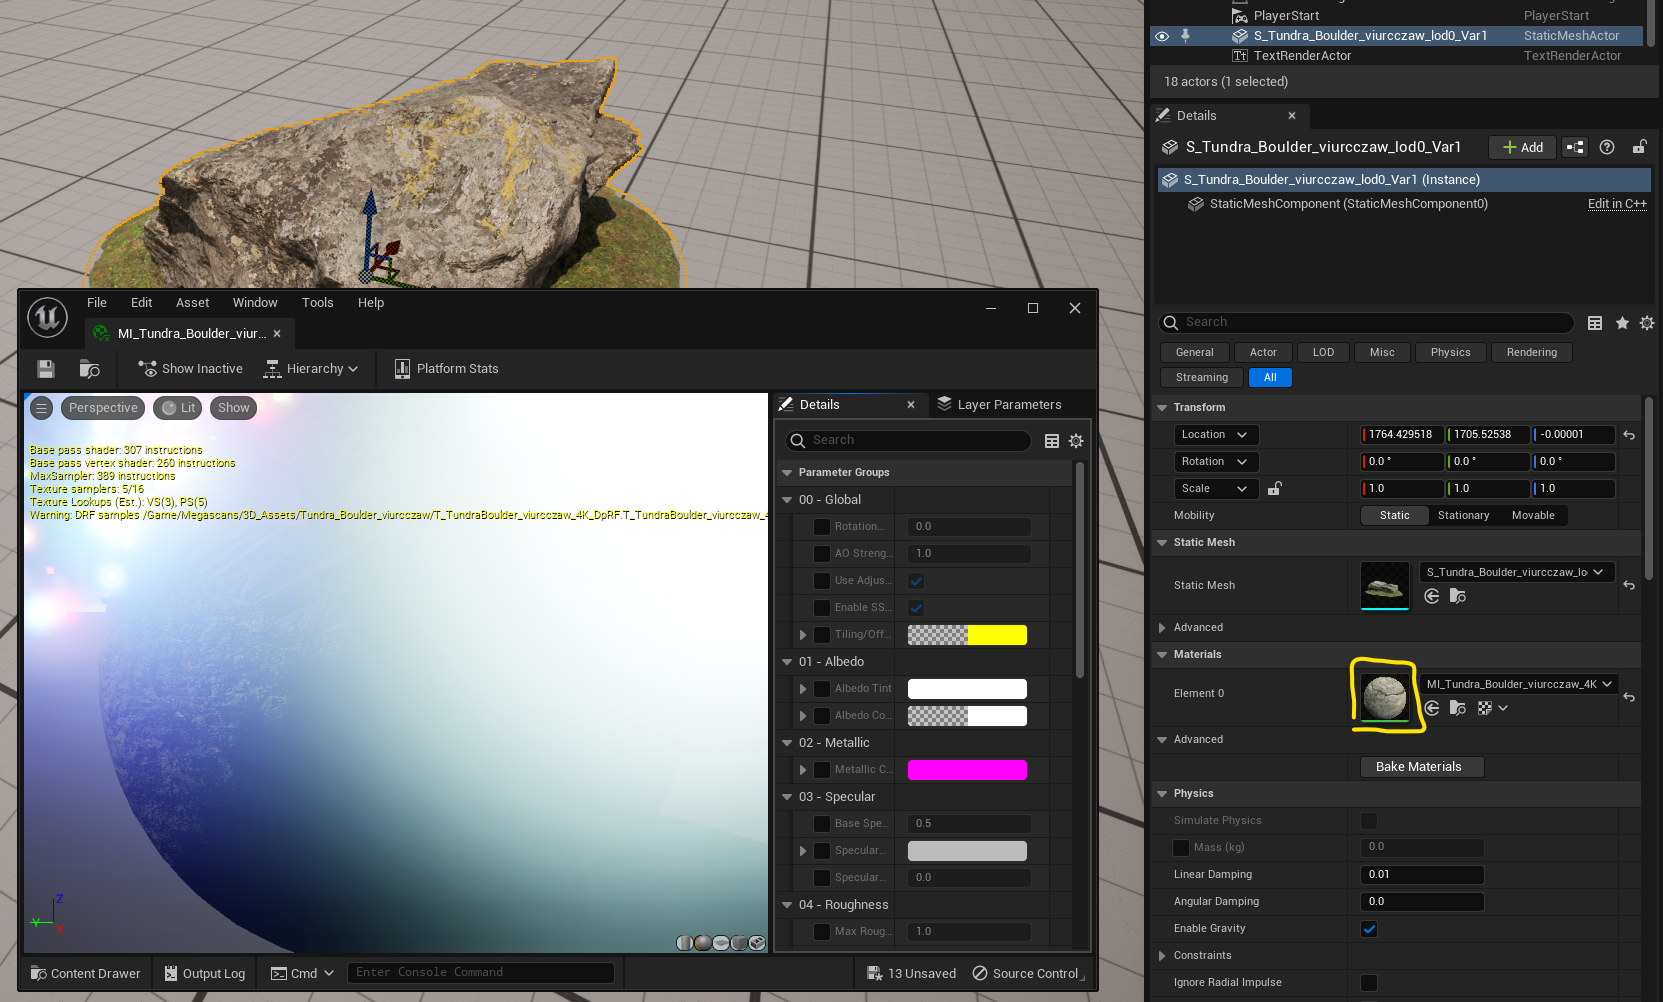Open the File menu in Material editor
The width and height of the screenshot is (1663, 1002).
(97, 303)
